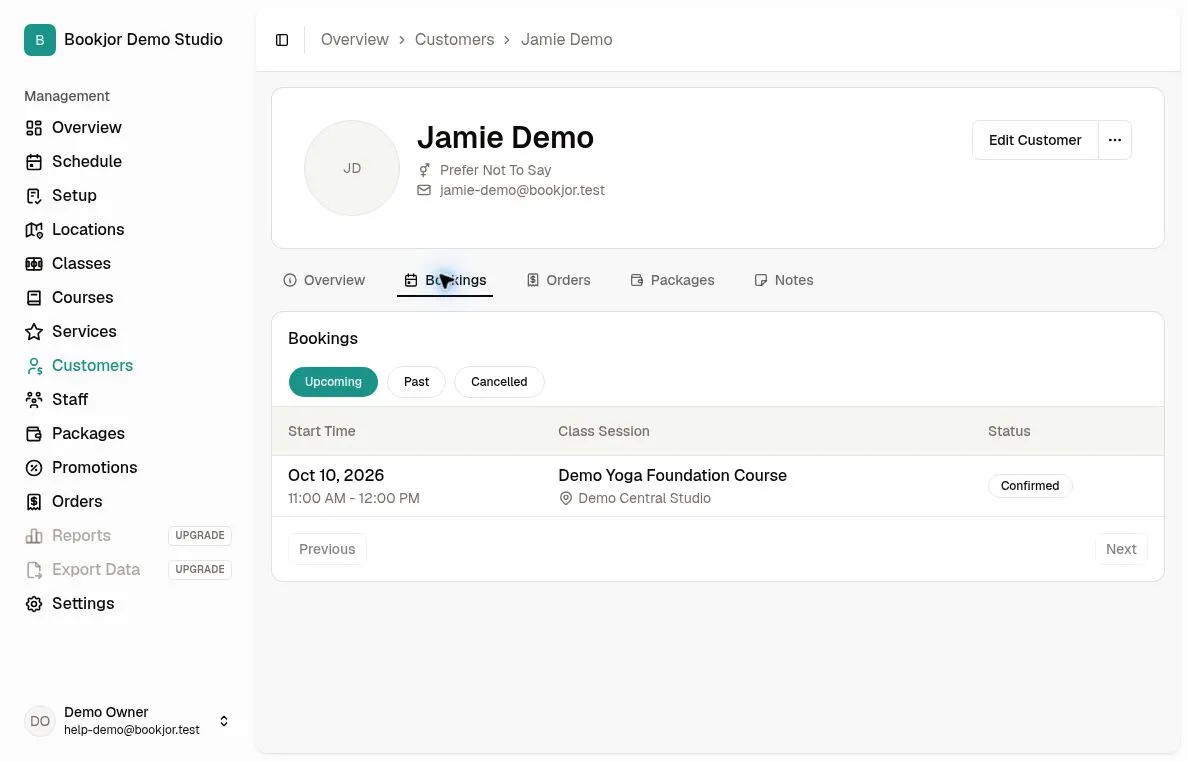Show Past bookings filter
Screen dimensions: 1188x761
tap(416, 382)
